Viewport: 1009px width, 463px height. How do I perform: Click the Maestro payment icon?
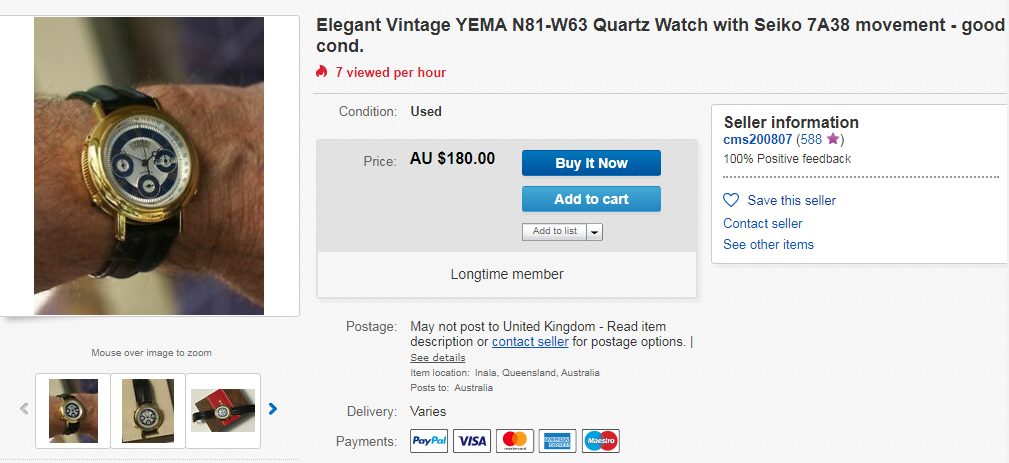601,441
